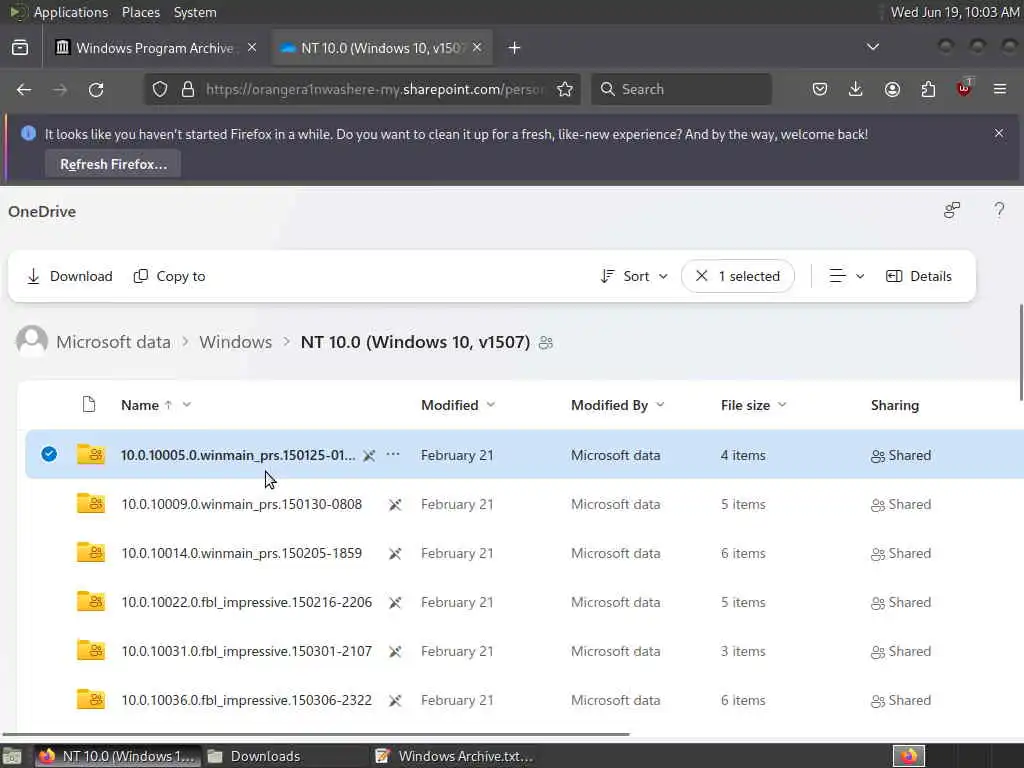Open the Sort dropdown
The width and height of the screenshot is (1024, 768).
(x=634, y=276)
